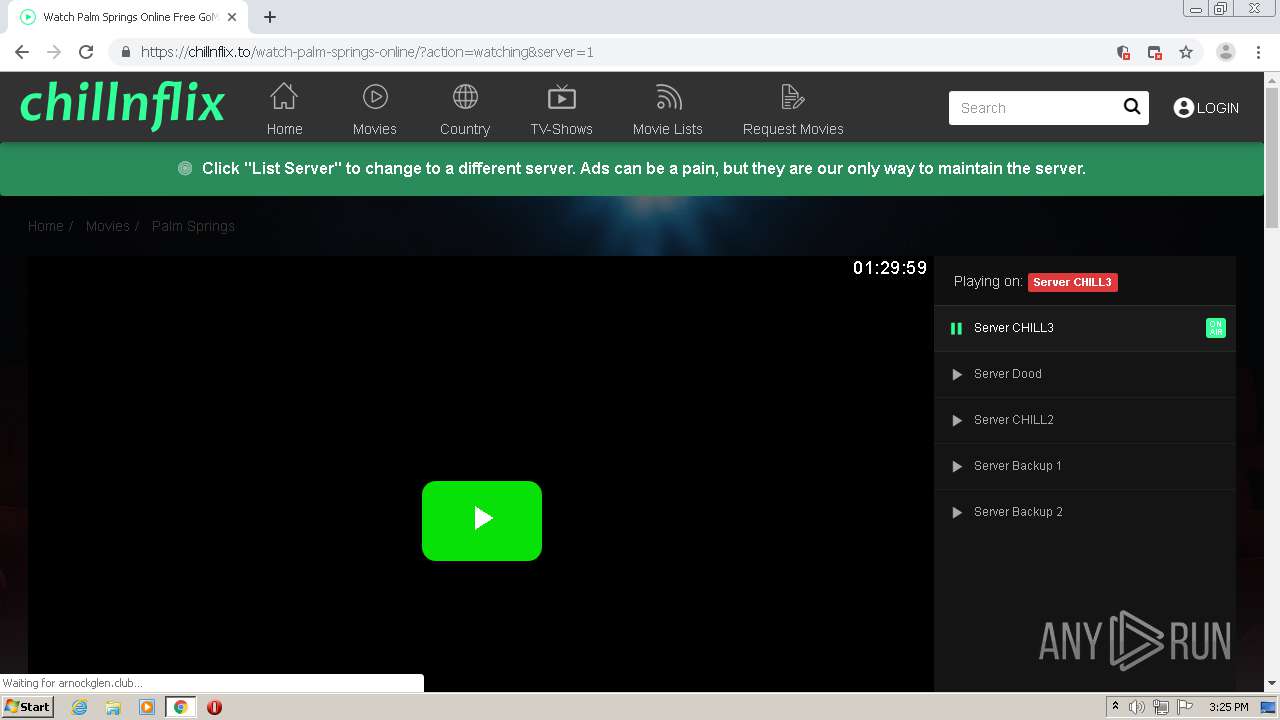Open the media player taskbar icon
Viewport: 1280px width, 720px height.
(147, 707)
